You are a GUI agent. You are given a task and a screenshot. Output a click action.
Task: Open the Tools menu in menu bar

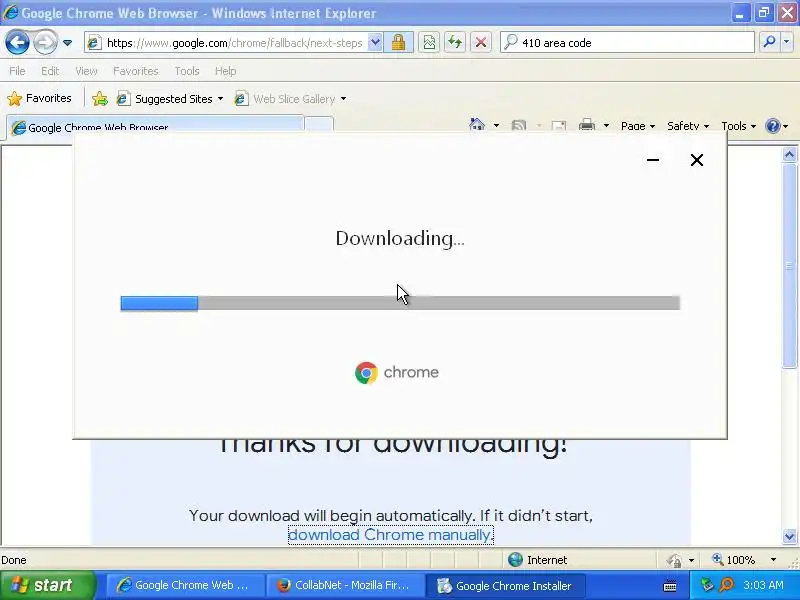point(187,71)
